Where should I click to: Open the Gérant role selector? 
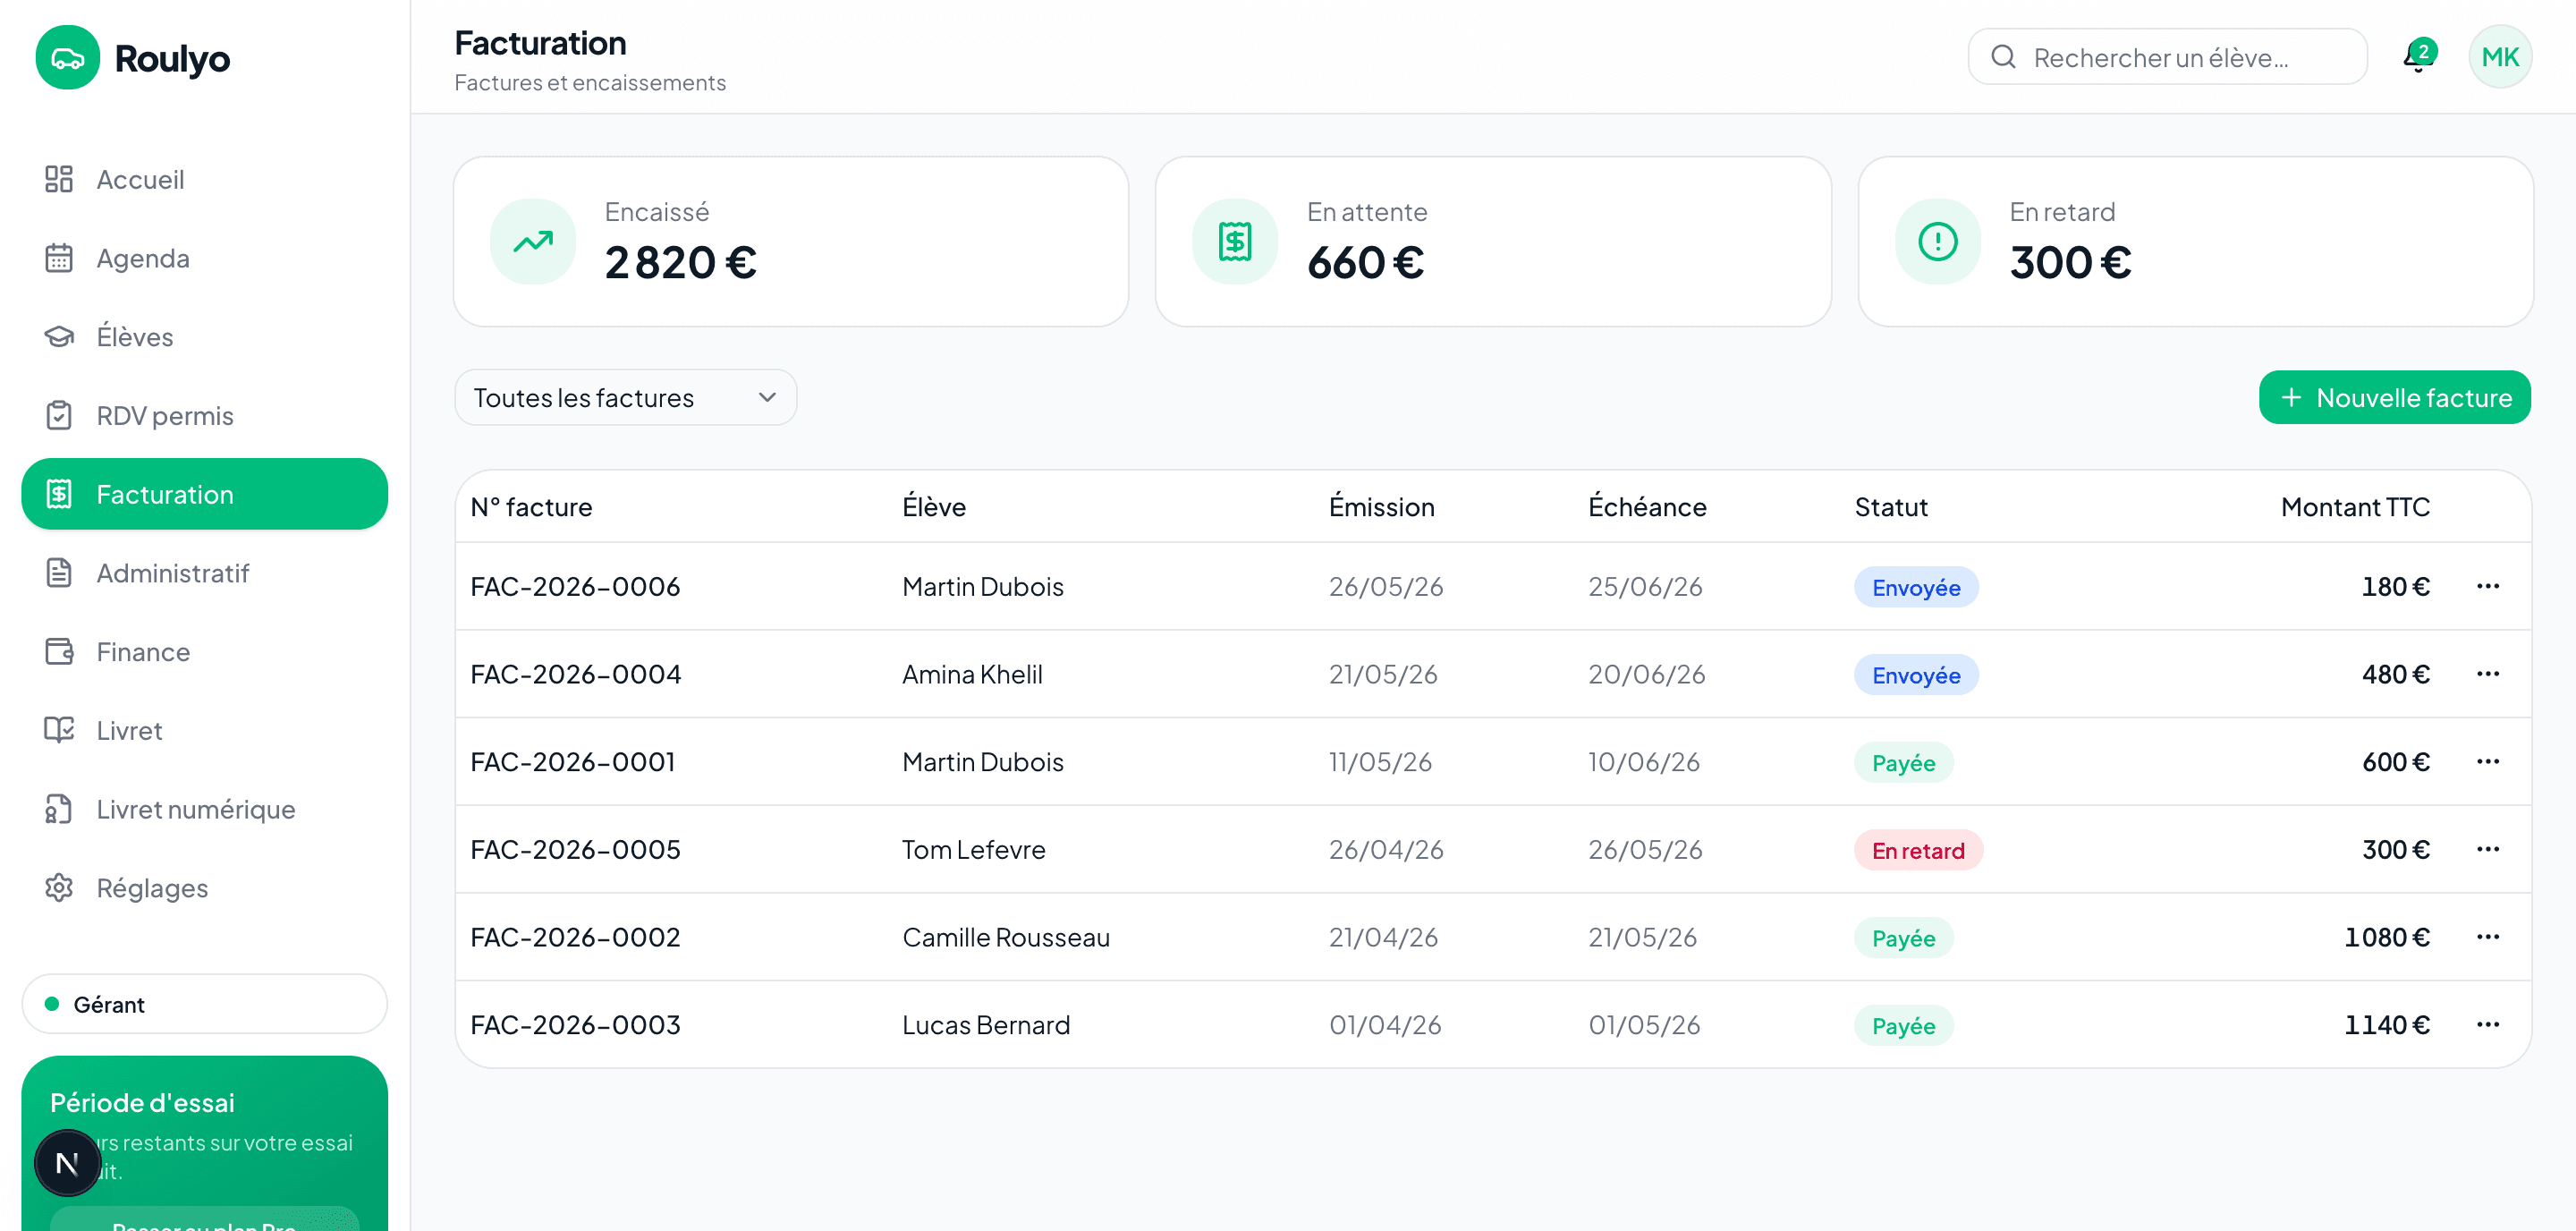point(204,1004)
